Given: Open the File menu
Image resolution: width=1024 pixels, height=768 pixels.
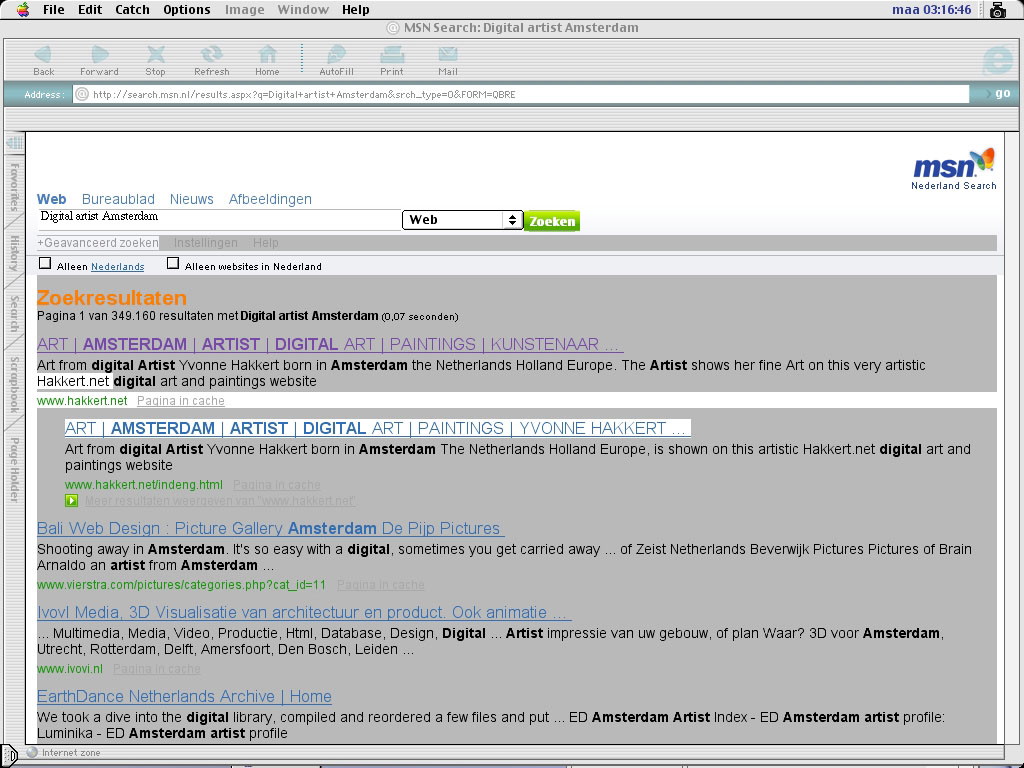Looking at the screenshot, I should point(54,10).
